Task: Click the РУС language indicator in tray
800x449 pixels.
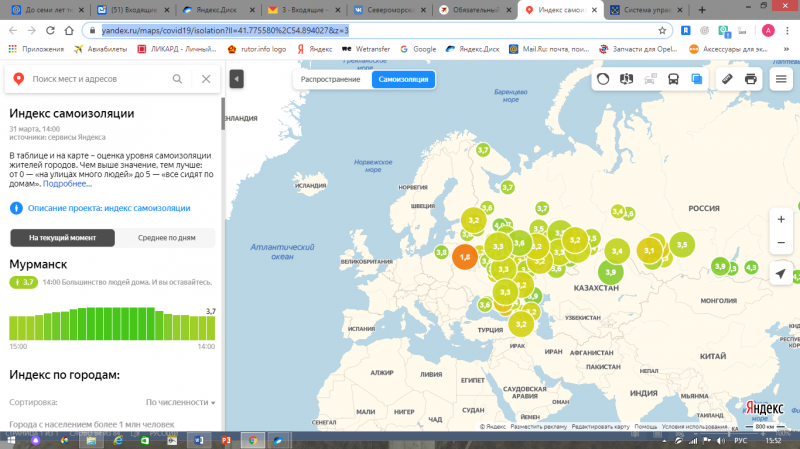Action: pyautogui.click(x=740, y=440)
